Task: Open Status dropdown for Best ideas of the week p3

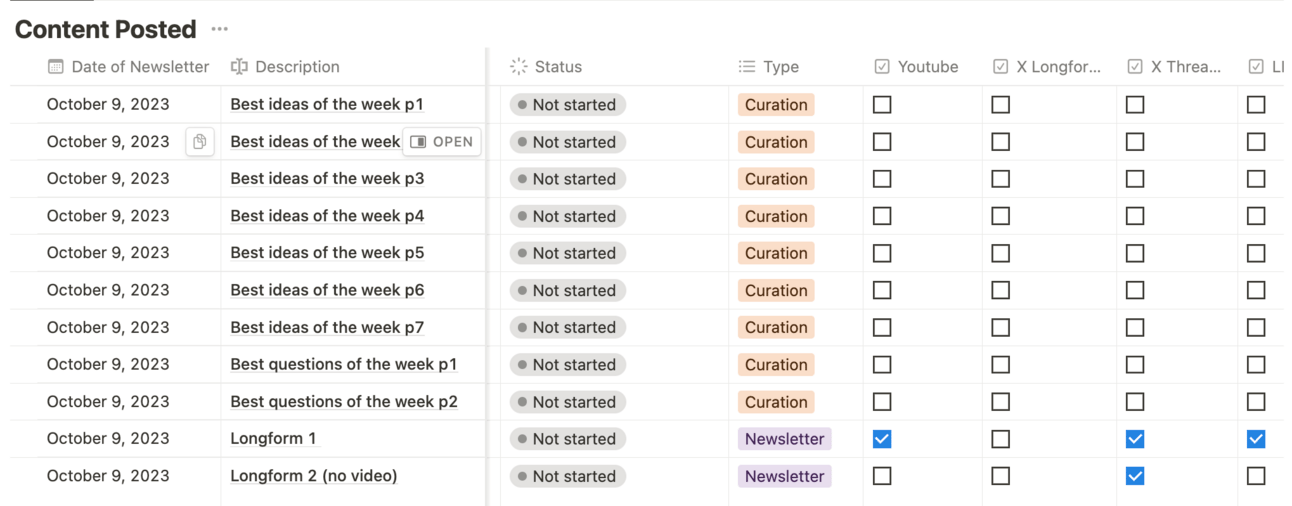Action: pos(567,179)
